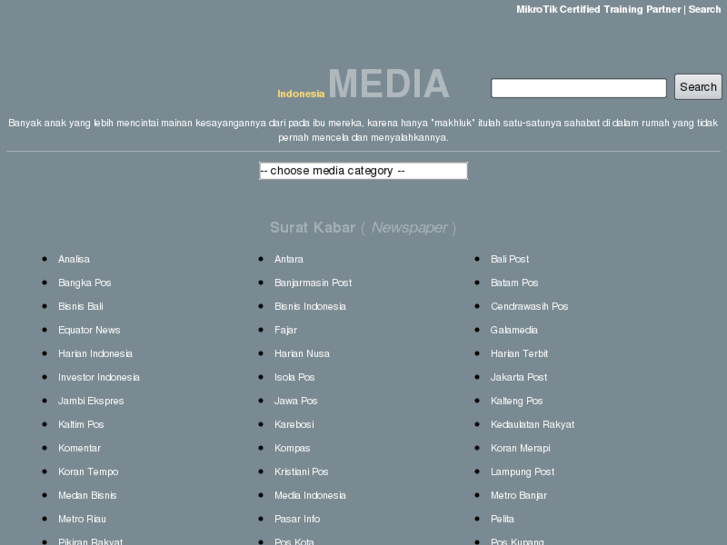This screenshot has width=727, height=545.
Task: Open the Pelita newspaper link
Action: (x=502, y=519)
